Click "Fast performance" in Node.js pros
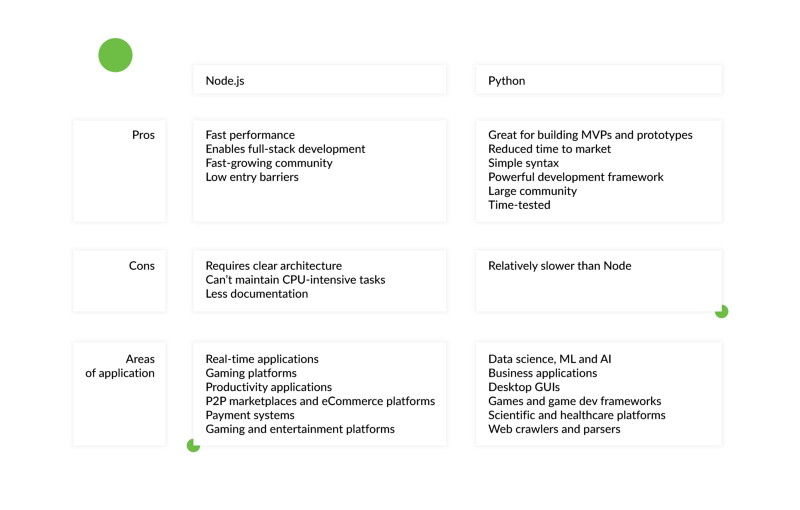 click(x=250, y=135)
